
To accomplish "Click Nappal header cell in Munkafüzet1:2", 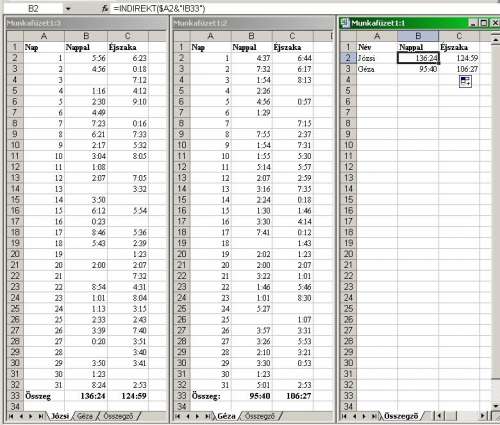I will coord(252,47).
